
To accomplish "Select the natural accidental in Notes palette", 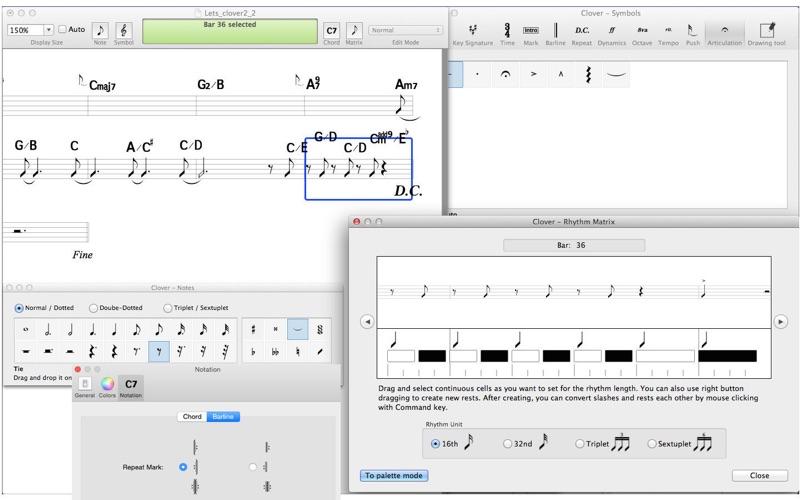I will [297, 352].
